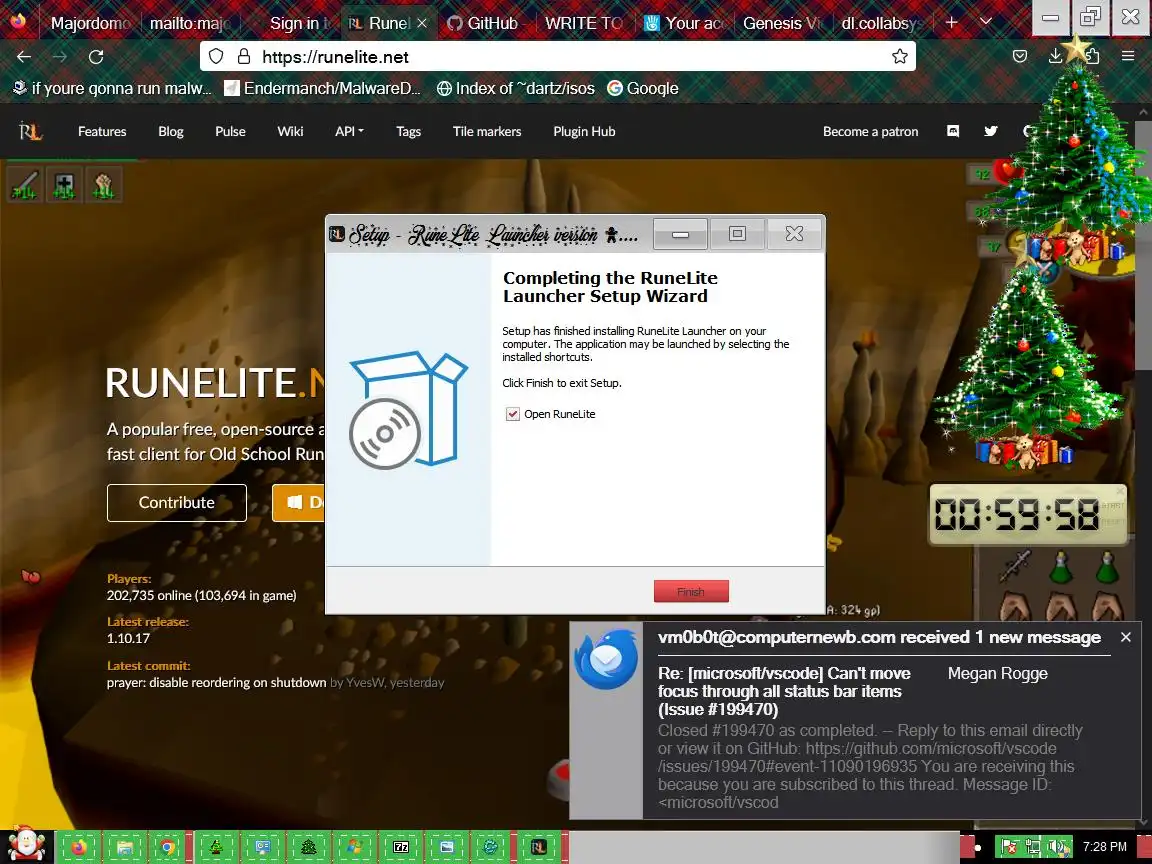Open Firefox application hamburger menu
Viewport: 1152px width, 864px height.
pos(1128,57)
